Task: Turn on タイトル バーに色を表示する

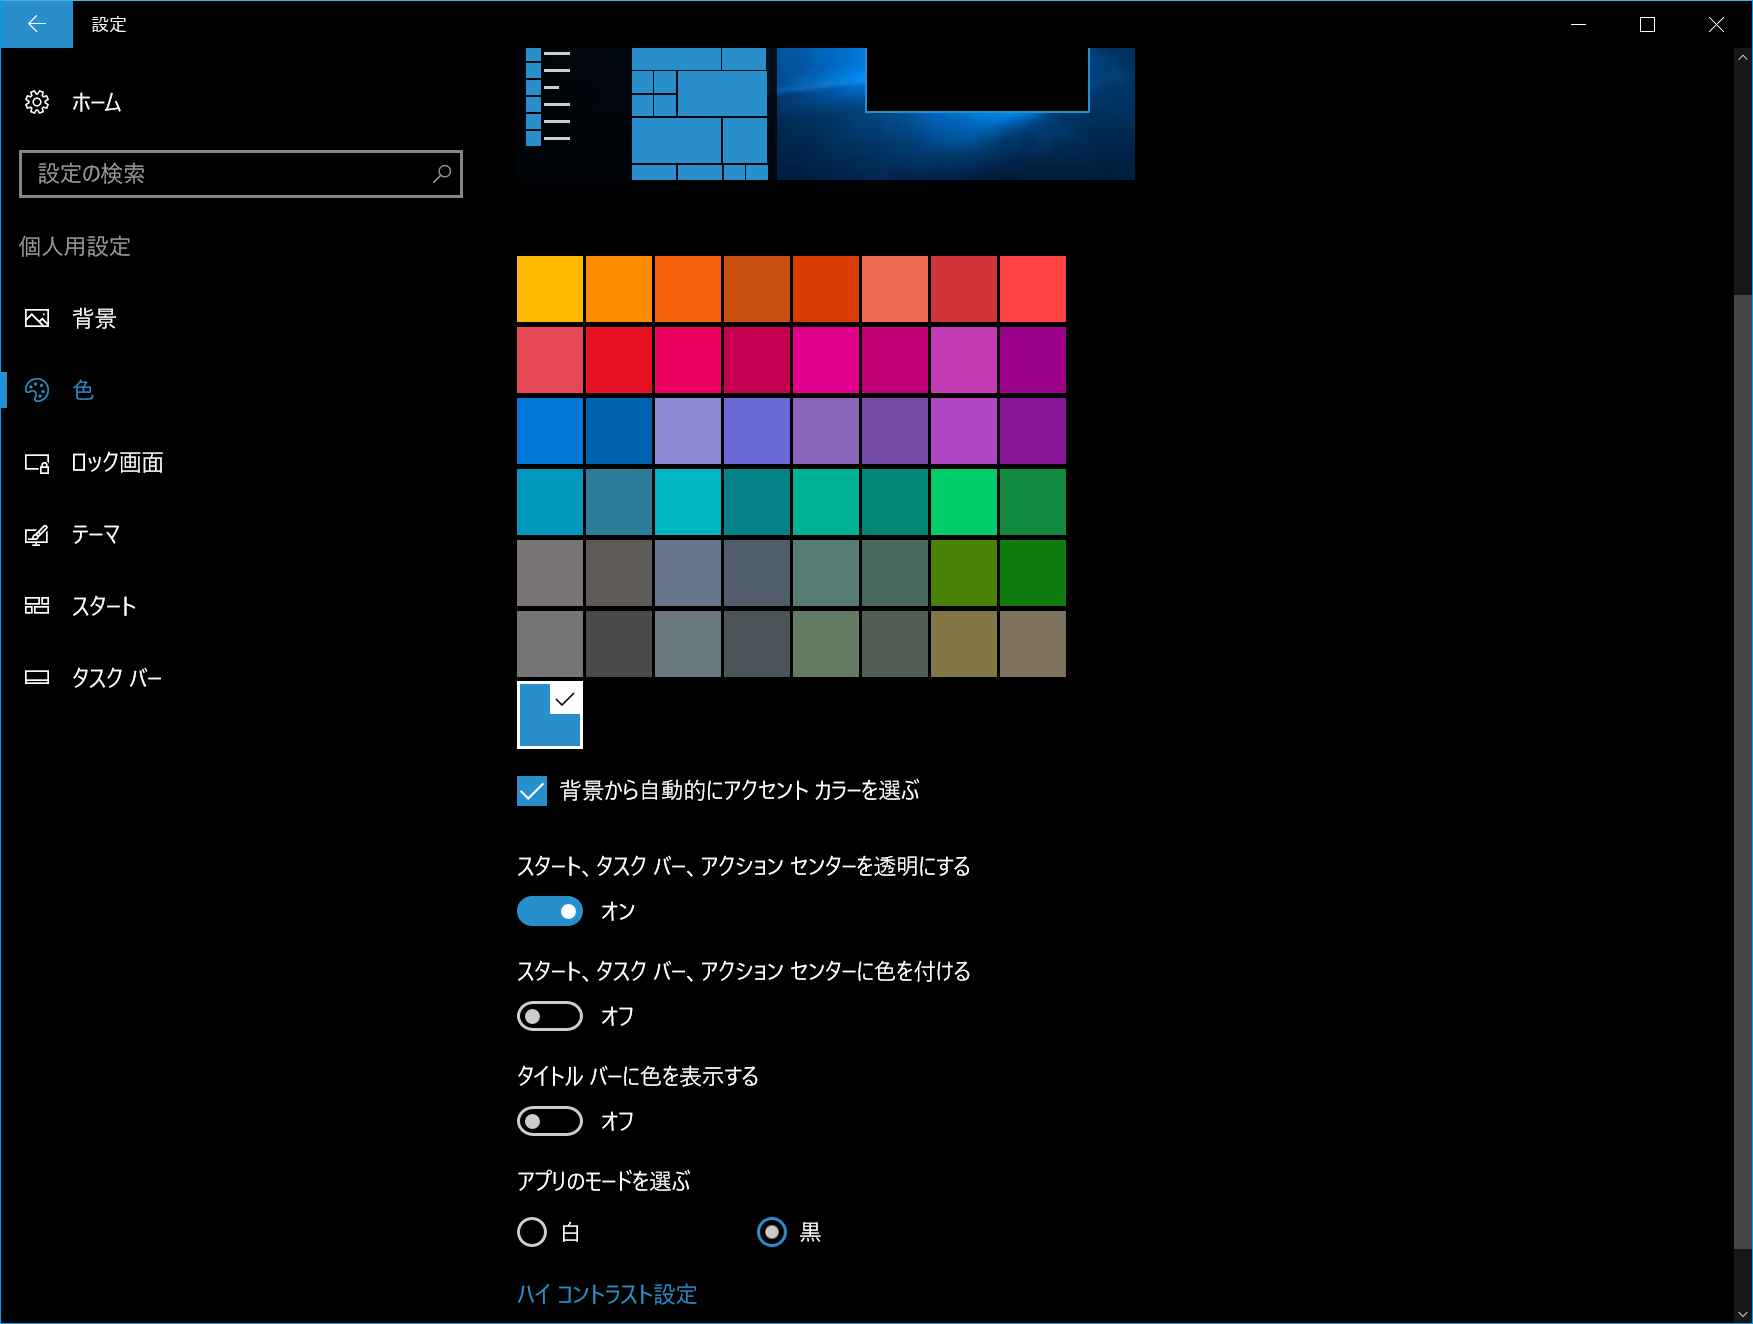Action: tap(549, 1121)
